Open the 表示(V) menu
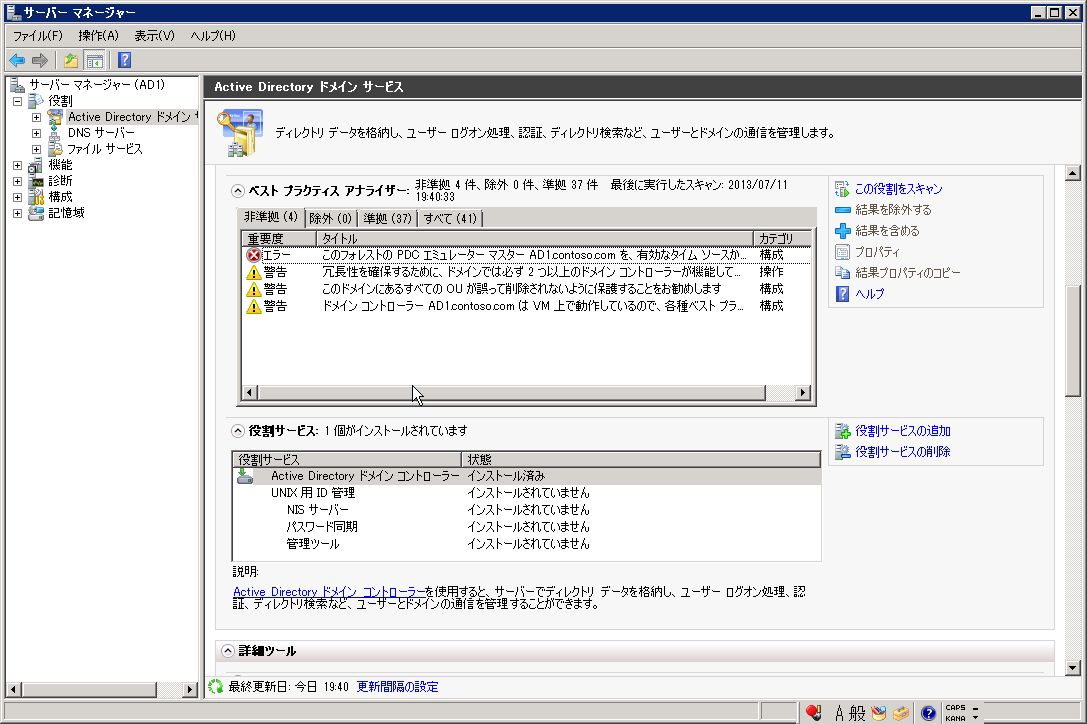The image size is (1087, 724). 155,35
